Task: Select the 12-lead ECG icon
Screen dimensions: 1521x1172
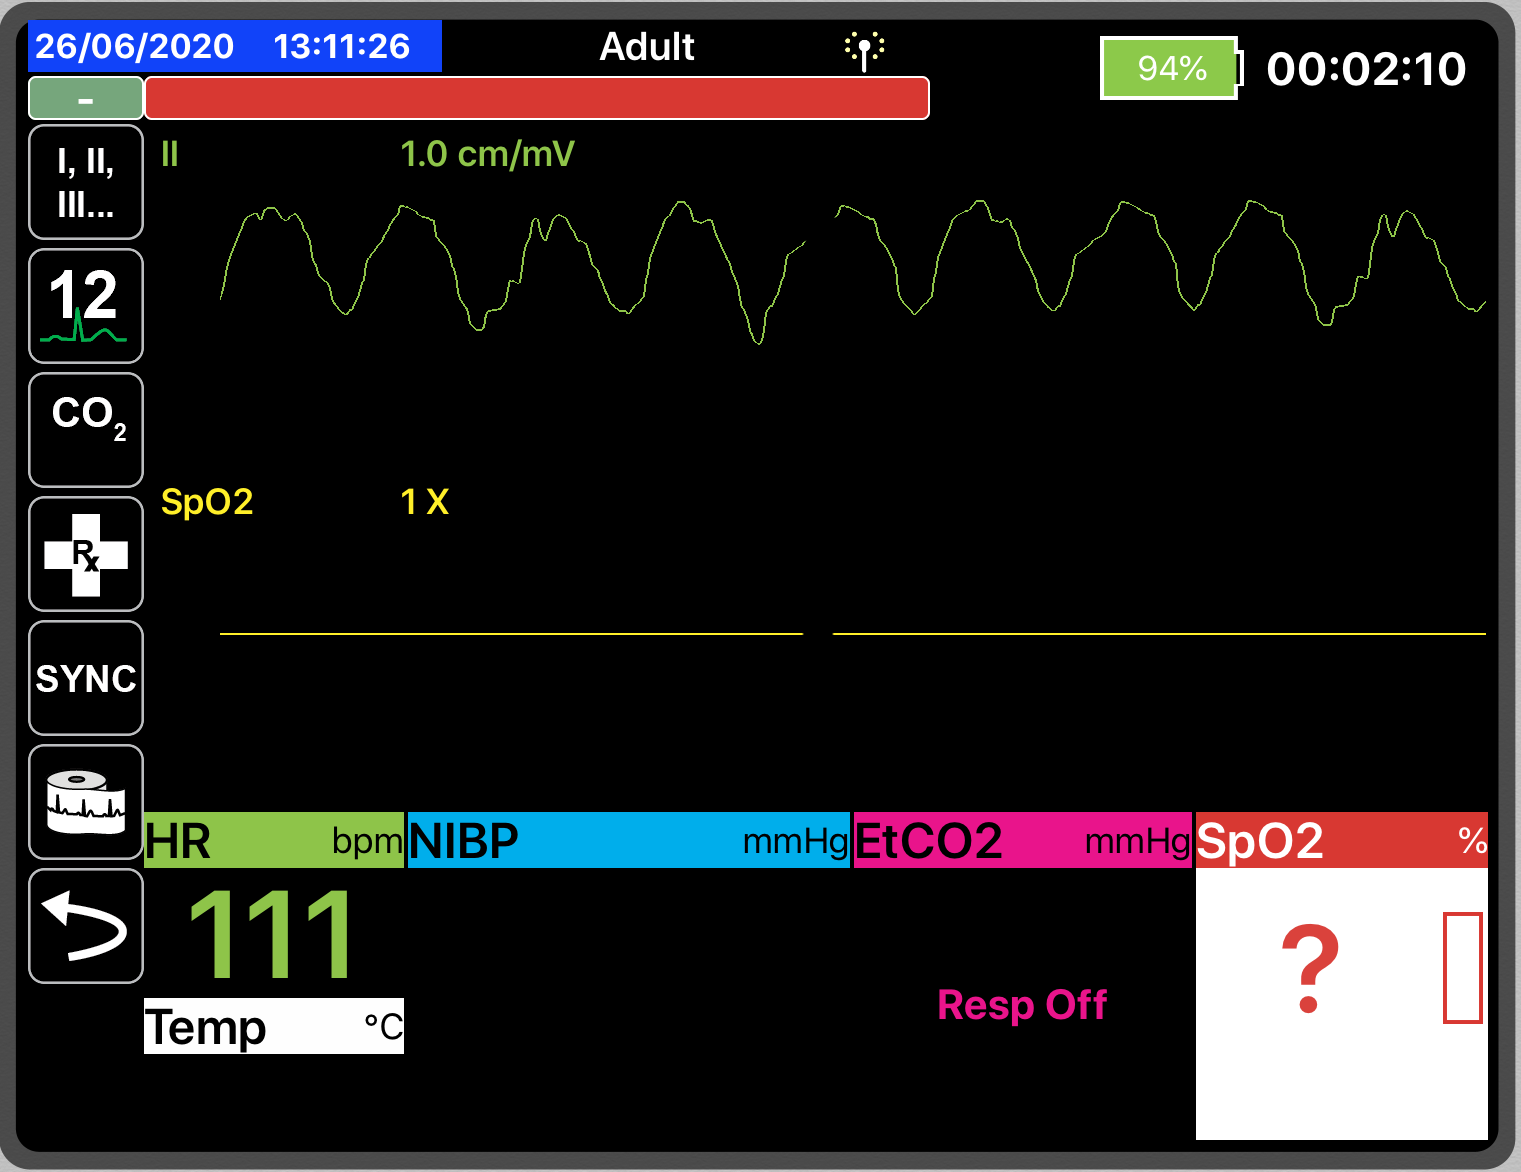Action: [85, 306]
